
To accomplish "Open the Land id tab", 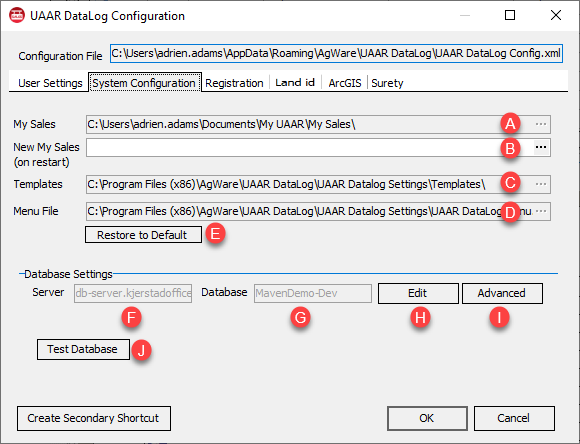I will (x=295, y=83).
